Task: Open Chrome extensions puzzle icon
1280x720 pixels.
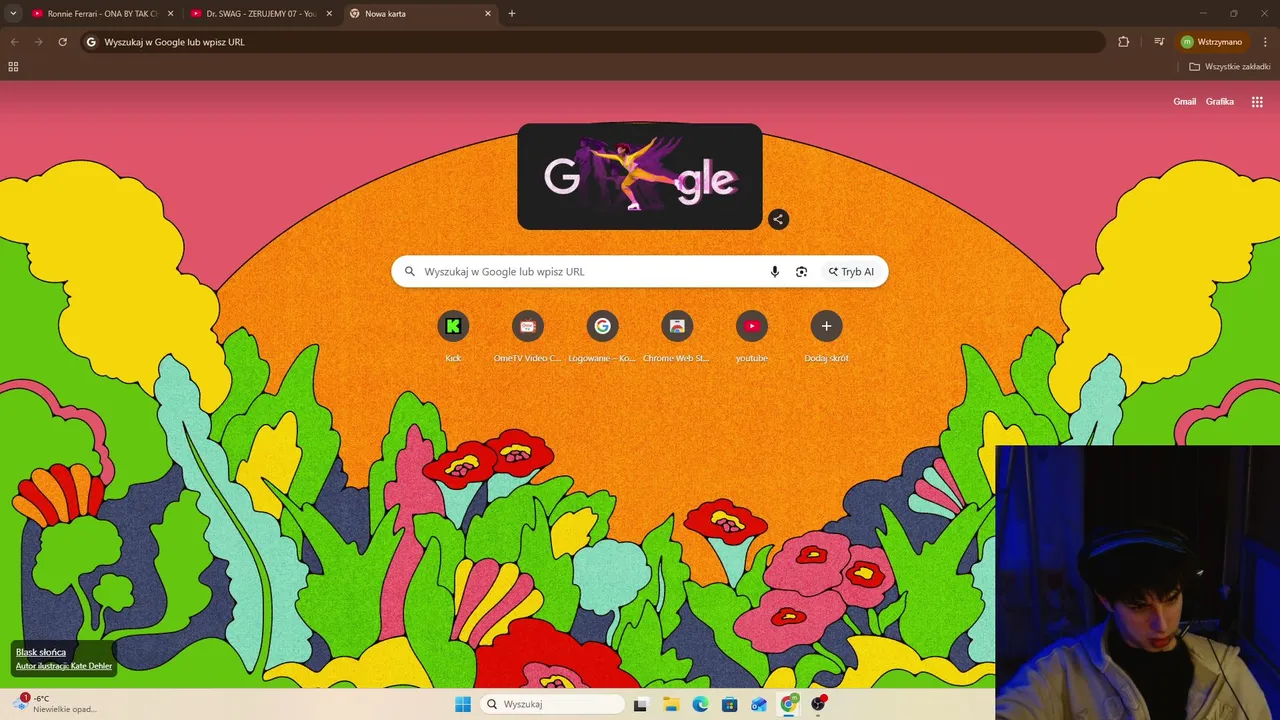Action: coord(1123,42)
